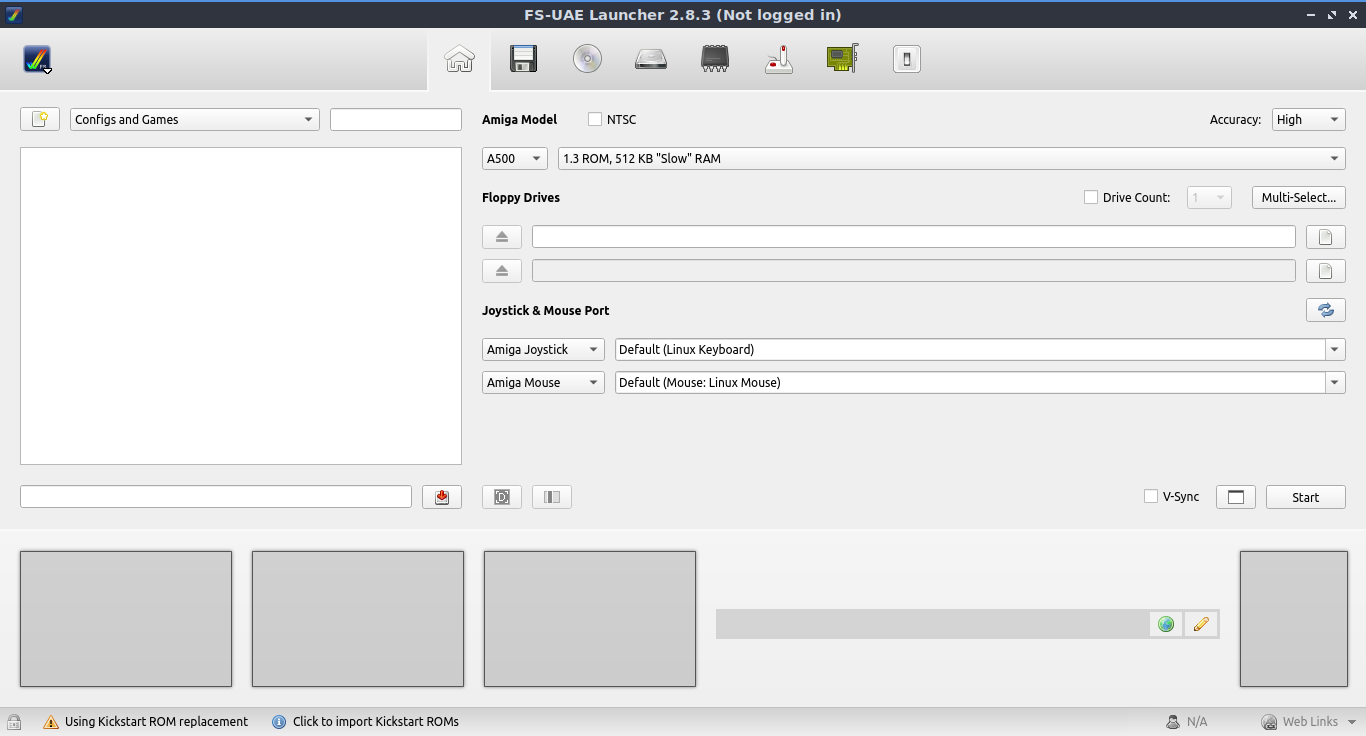Choose Amiga model from A500 dropdown
1366x736 pixels.
click(515, 158)
